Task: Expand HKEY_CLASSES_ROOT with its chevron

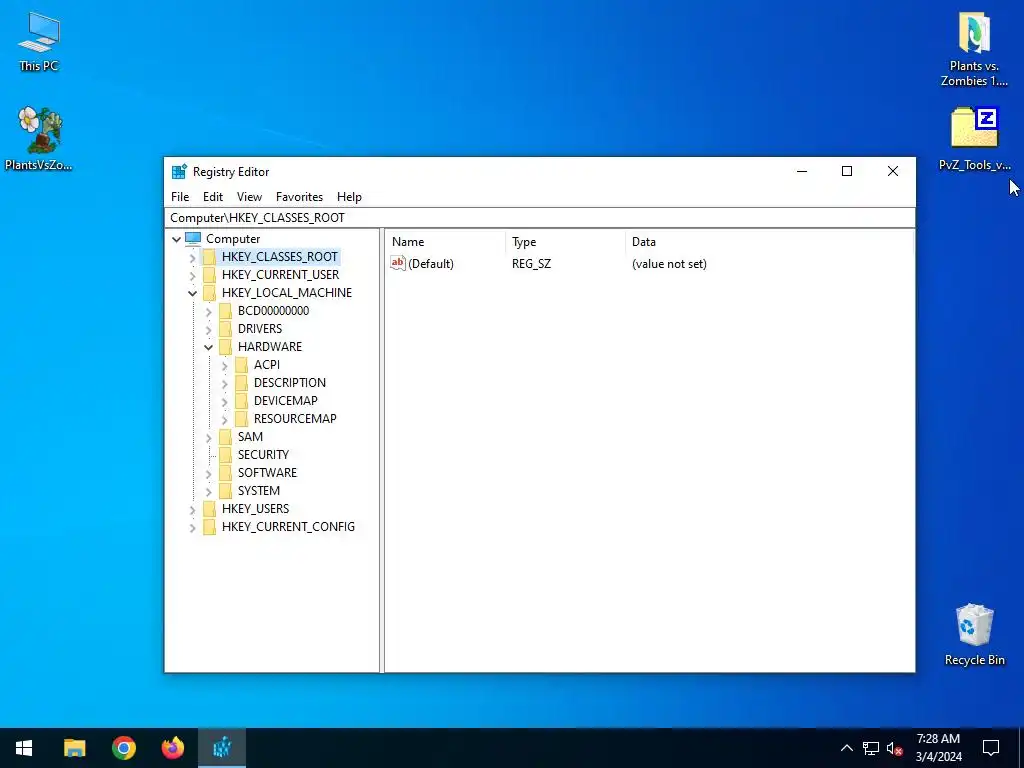Action: pyautogui.click(x=193, y=257)
